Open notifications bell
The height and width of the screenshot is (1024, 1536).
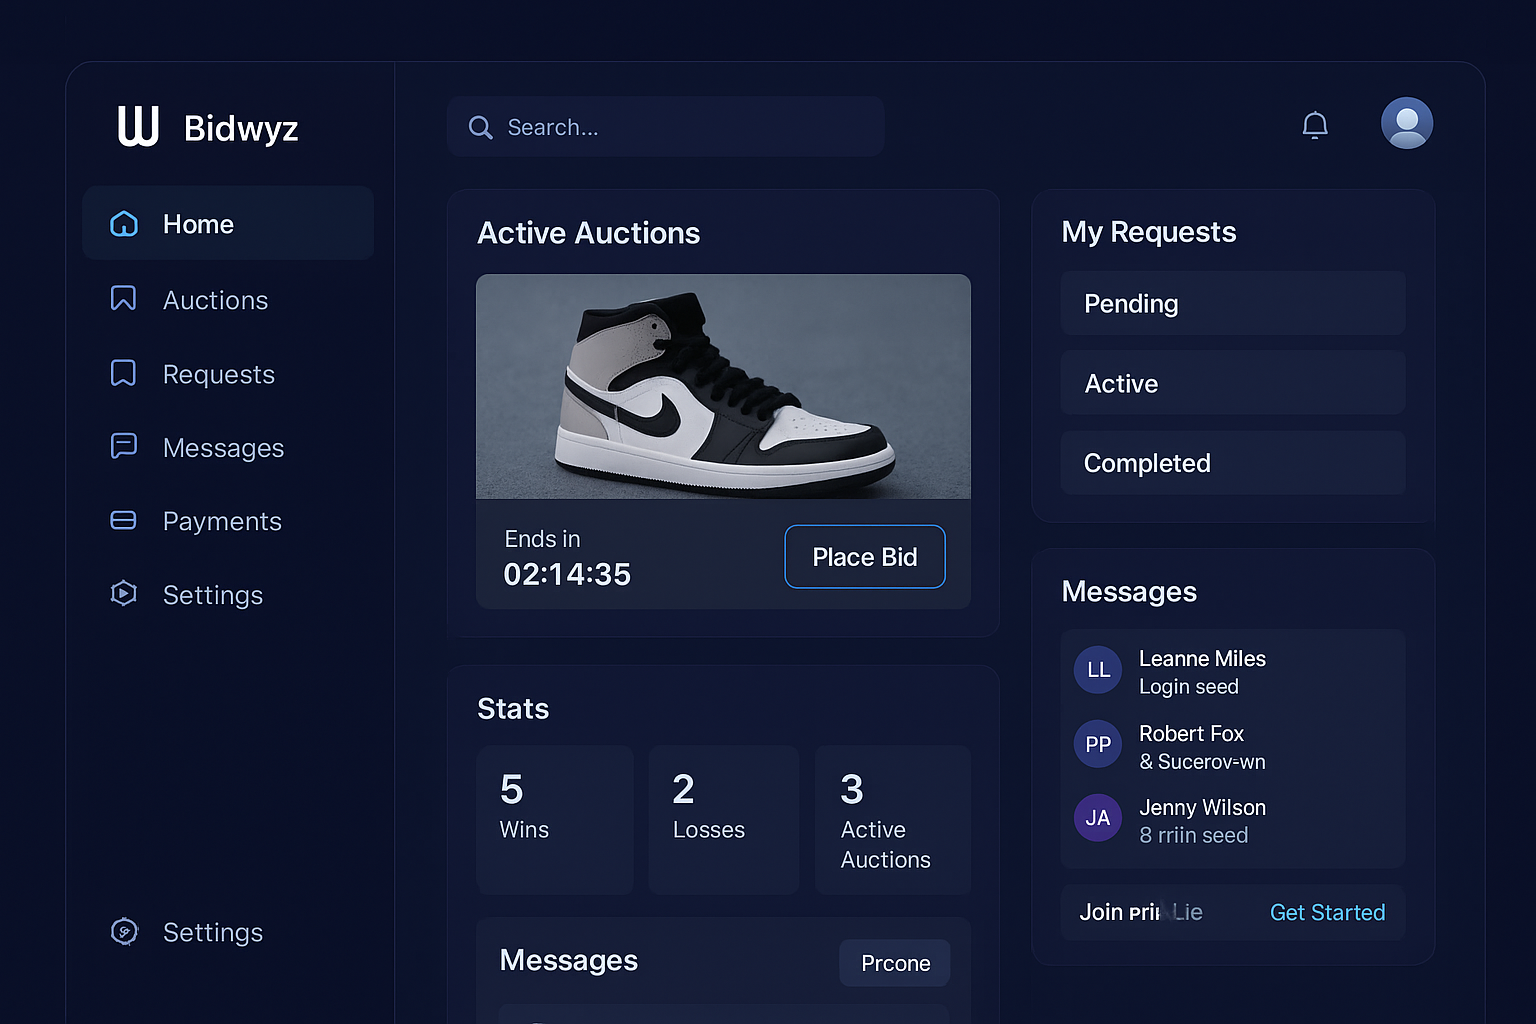(1315, 125)
